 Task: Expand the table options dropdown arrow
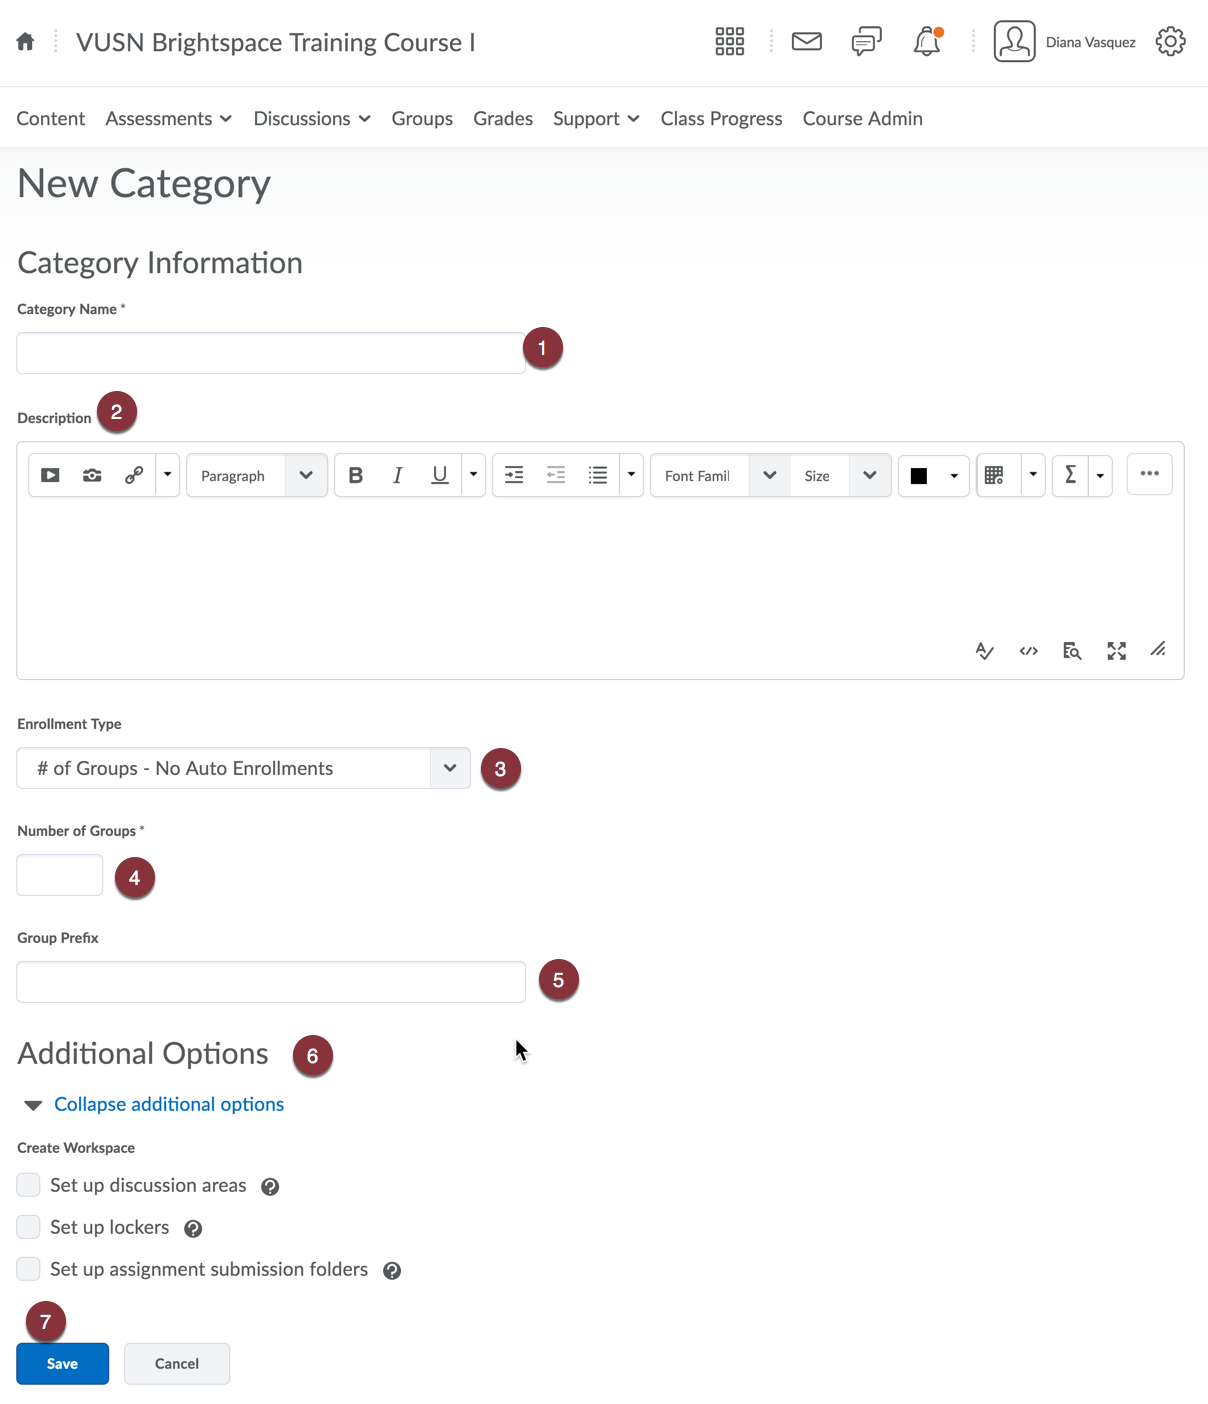pos(1033,475)
